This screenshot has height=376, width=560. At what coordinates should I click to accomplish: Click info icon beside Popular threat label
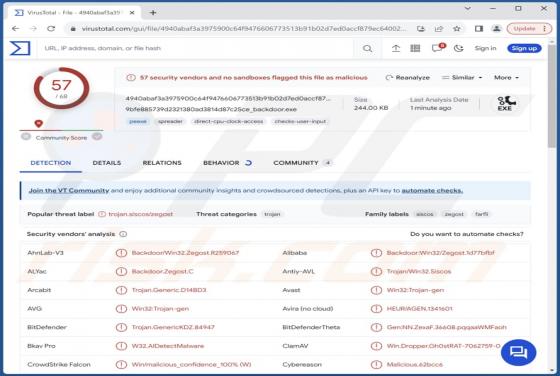(102, 214)
